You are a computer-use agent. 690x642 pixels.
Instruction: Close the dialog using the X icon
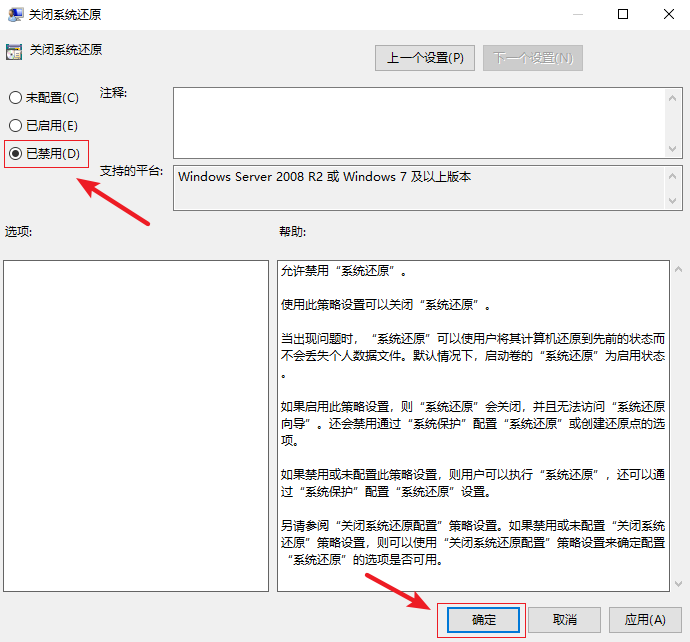pos(667,15)
